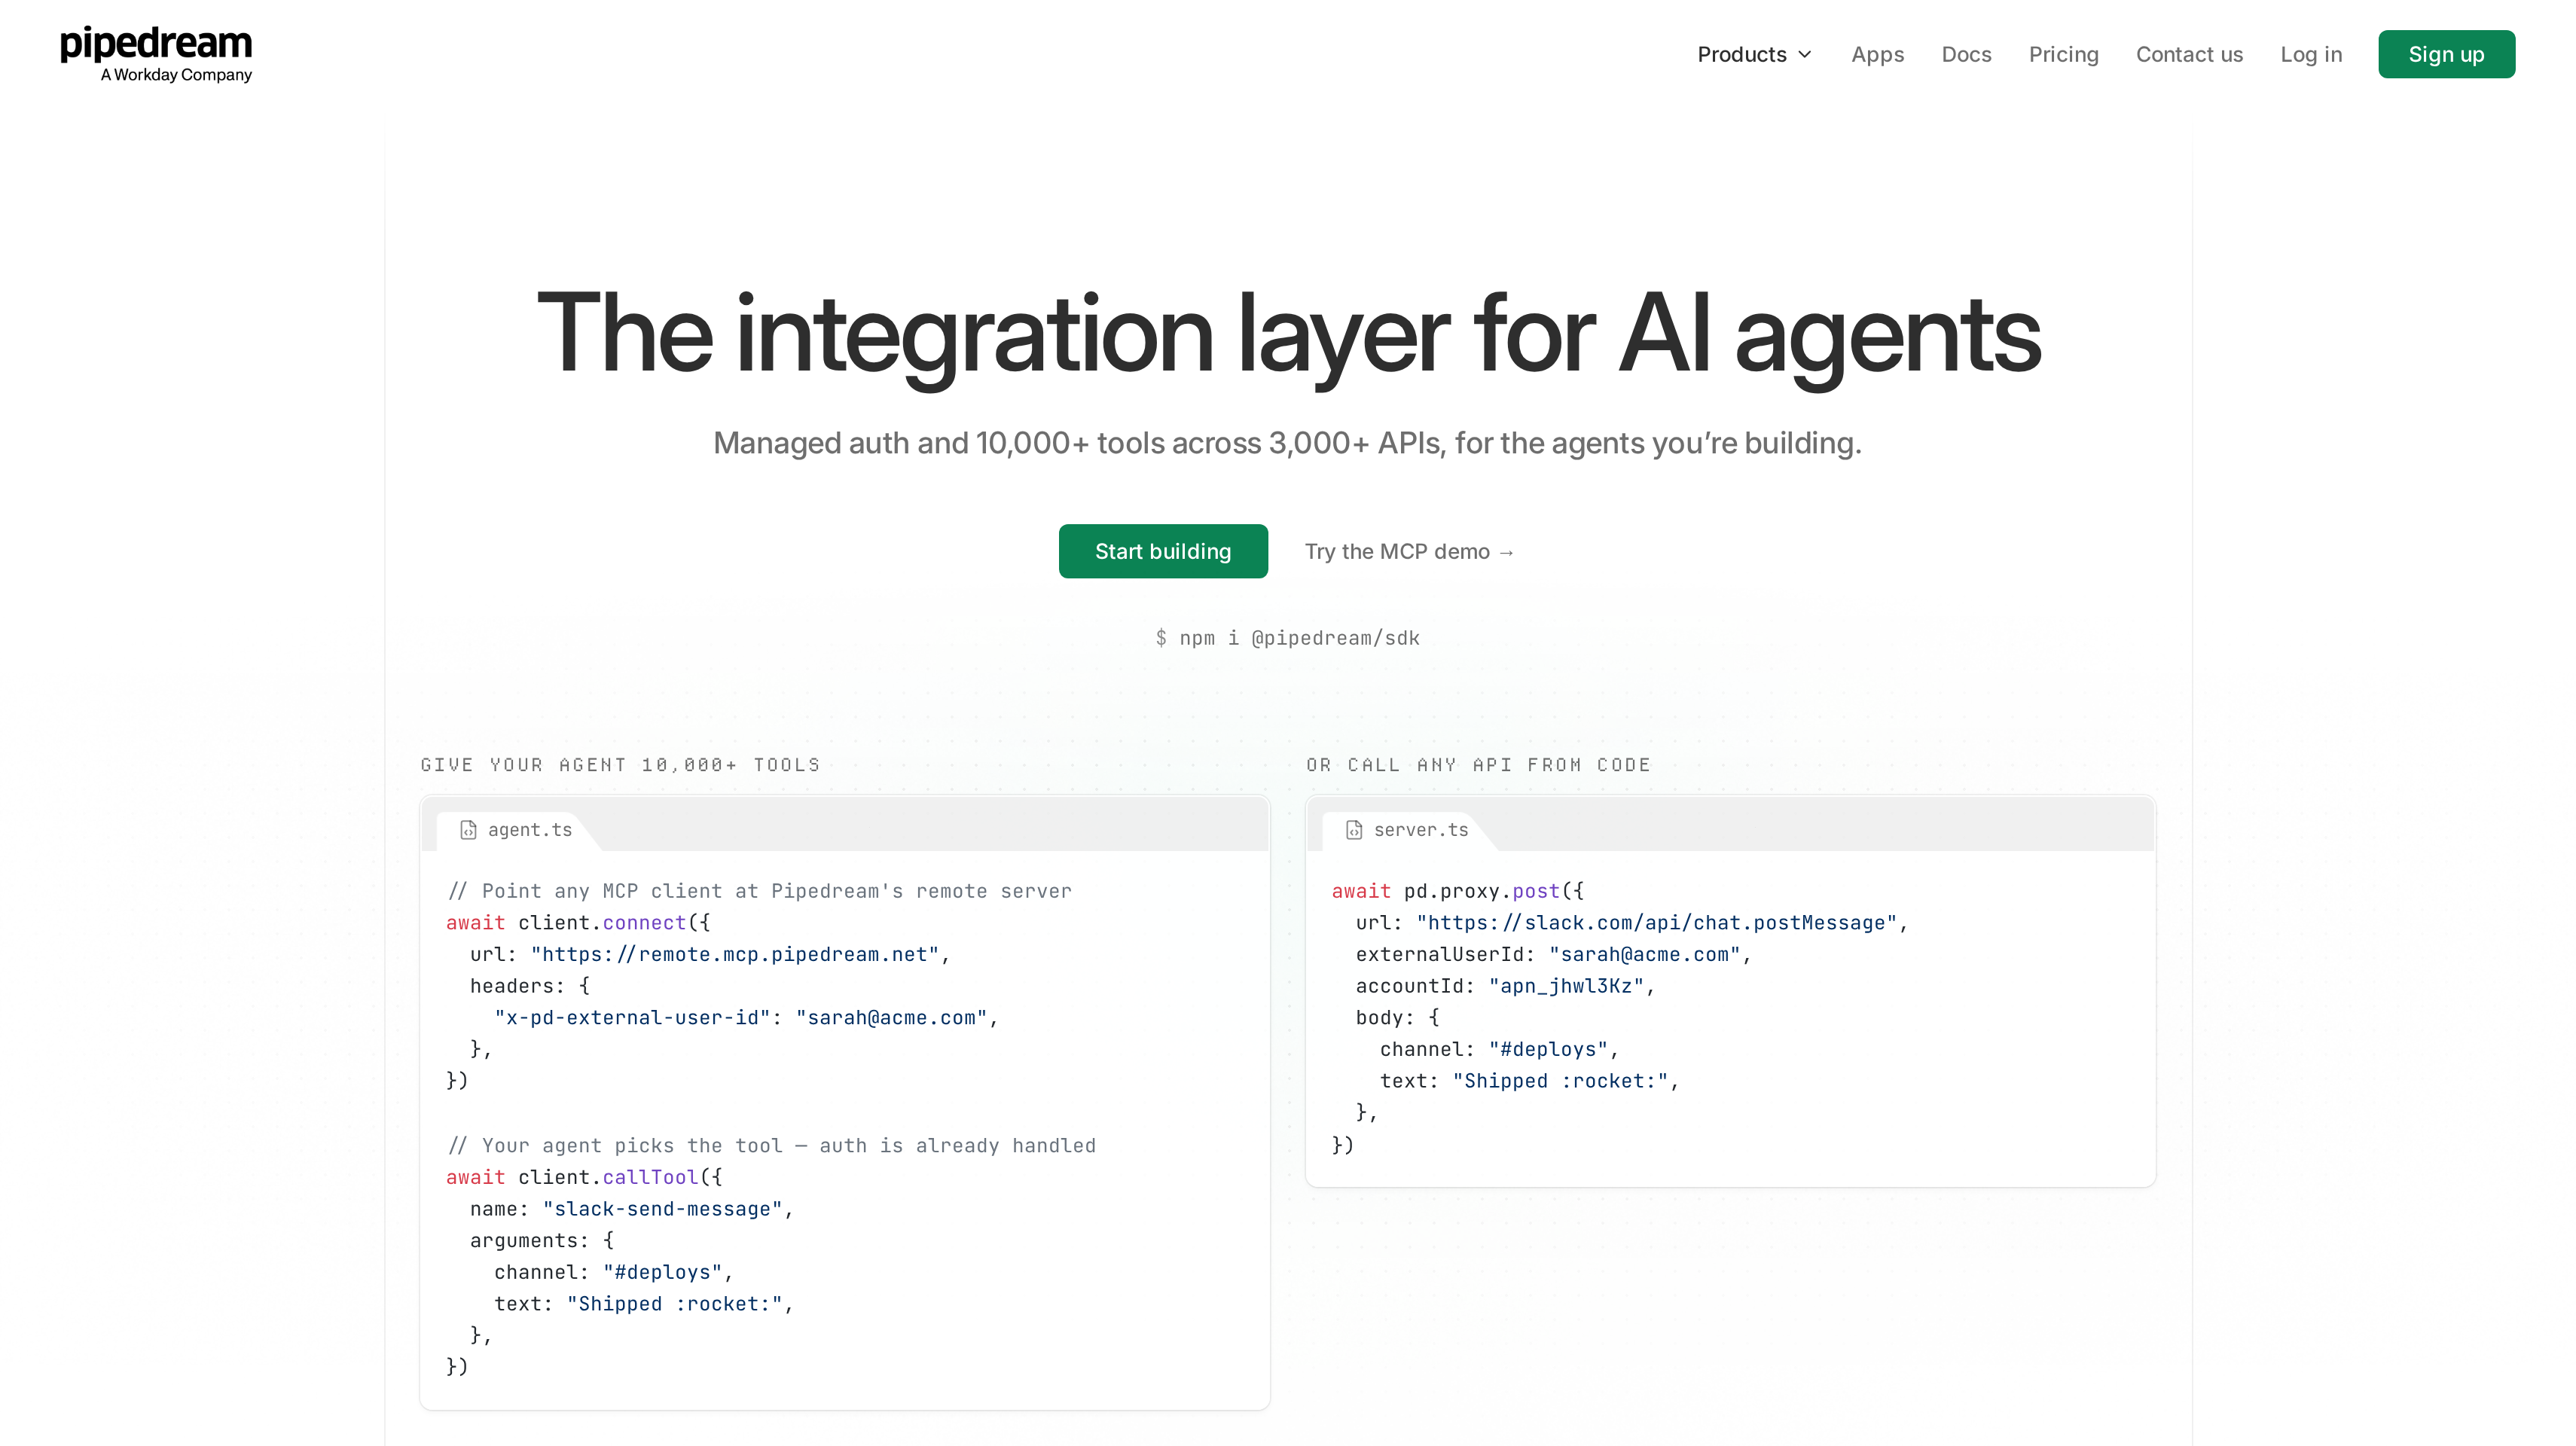Click the pd.proxy.post code line
Screen dimensions: 2576x1446
[x=1458, y=891]
